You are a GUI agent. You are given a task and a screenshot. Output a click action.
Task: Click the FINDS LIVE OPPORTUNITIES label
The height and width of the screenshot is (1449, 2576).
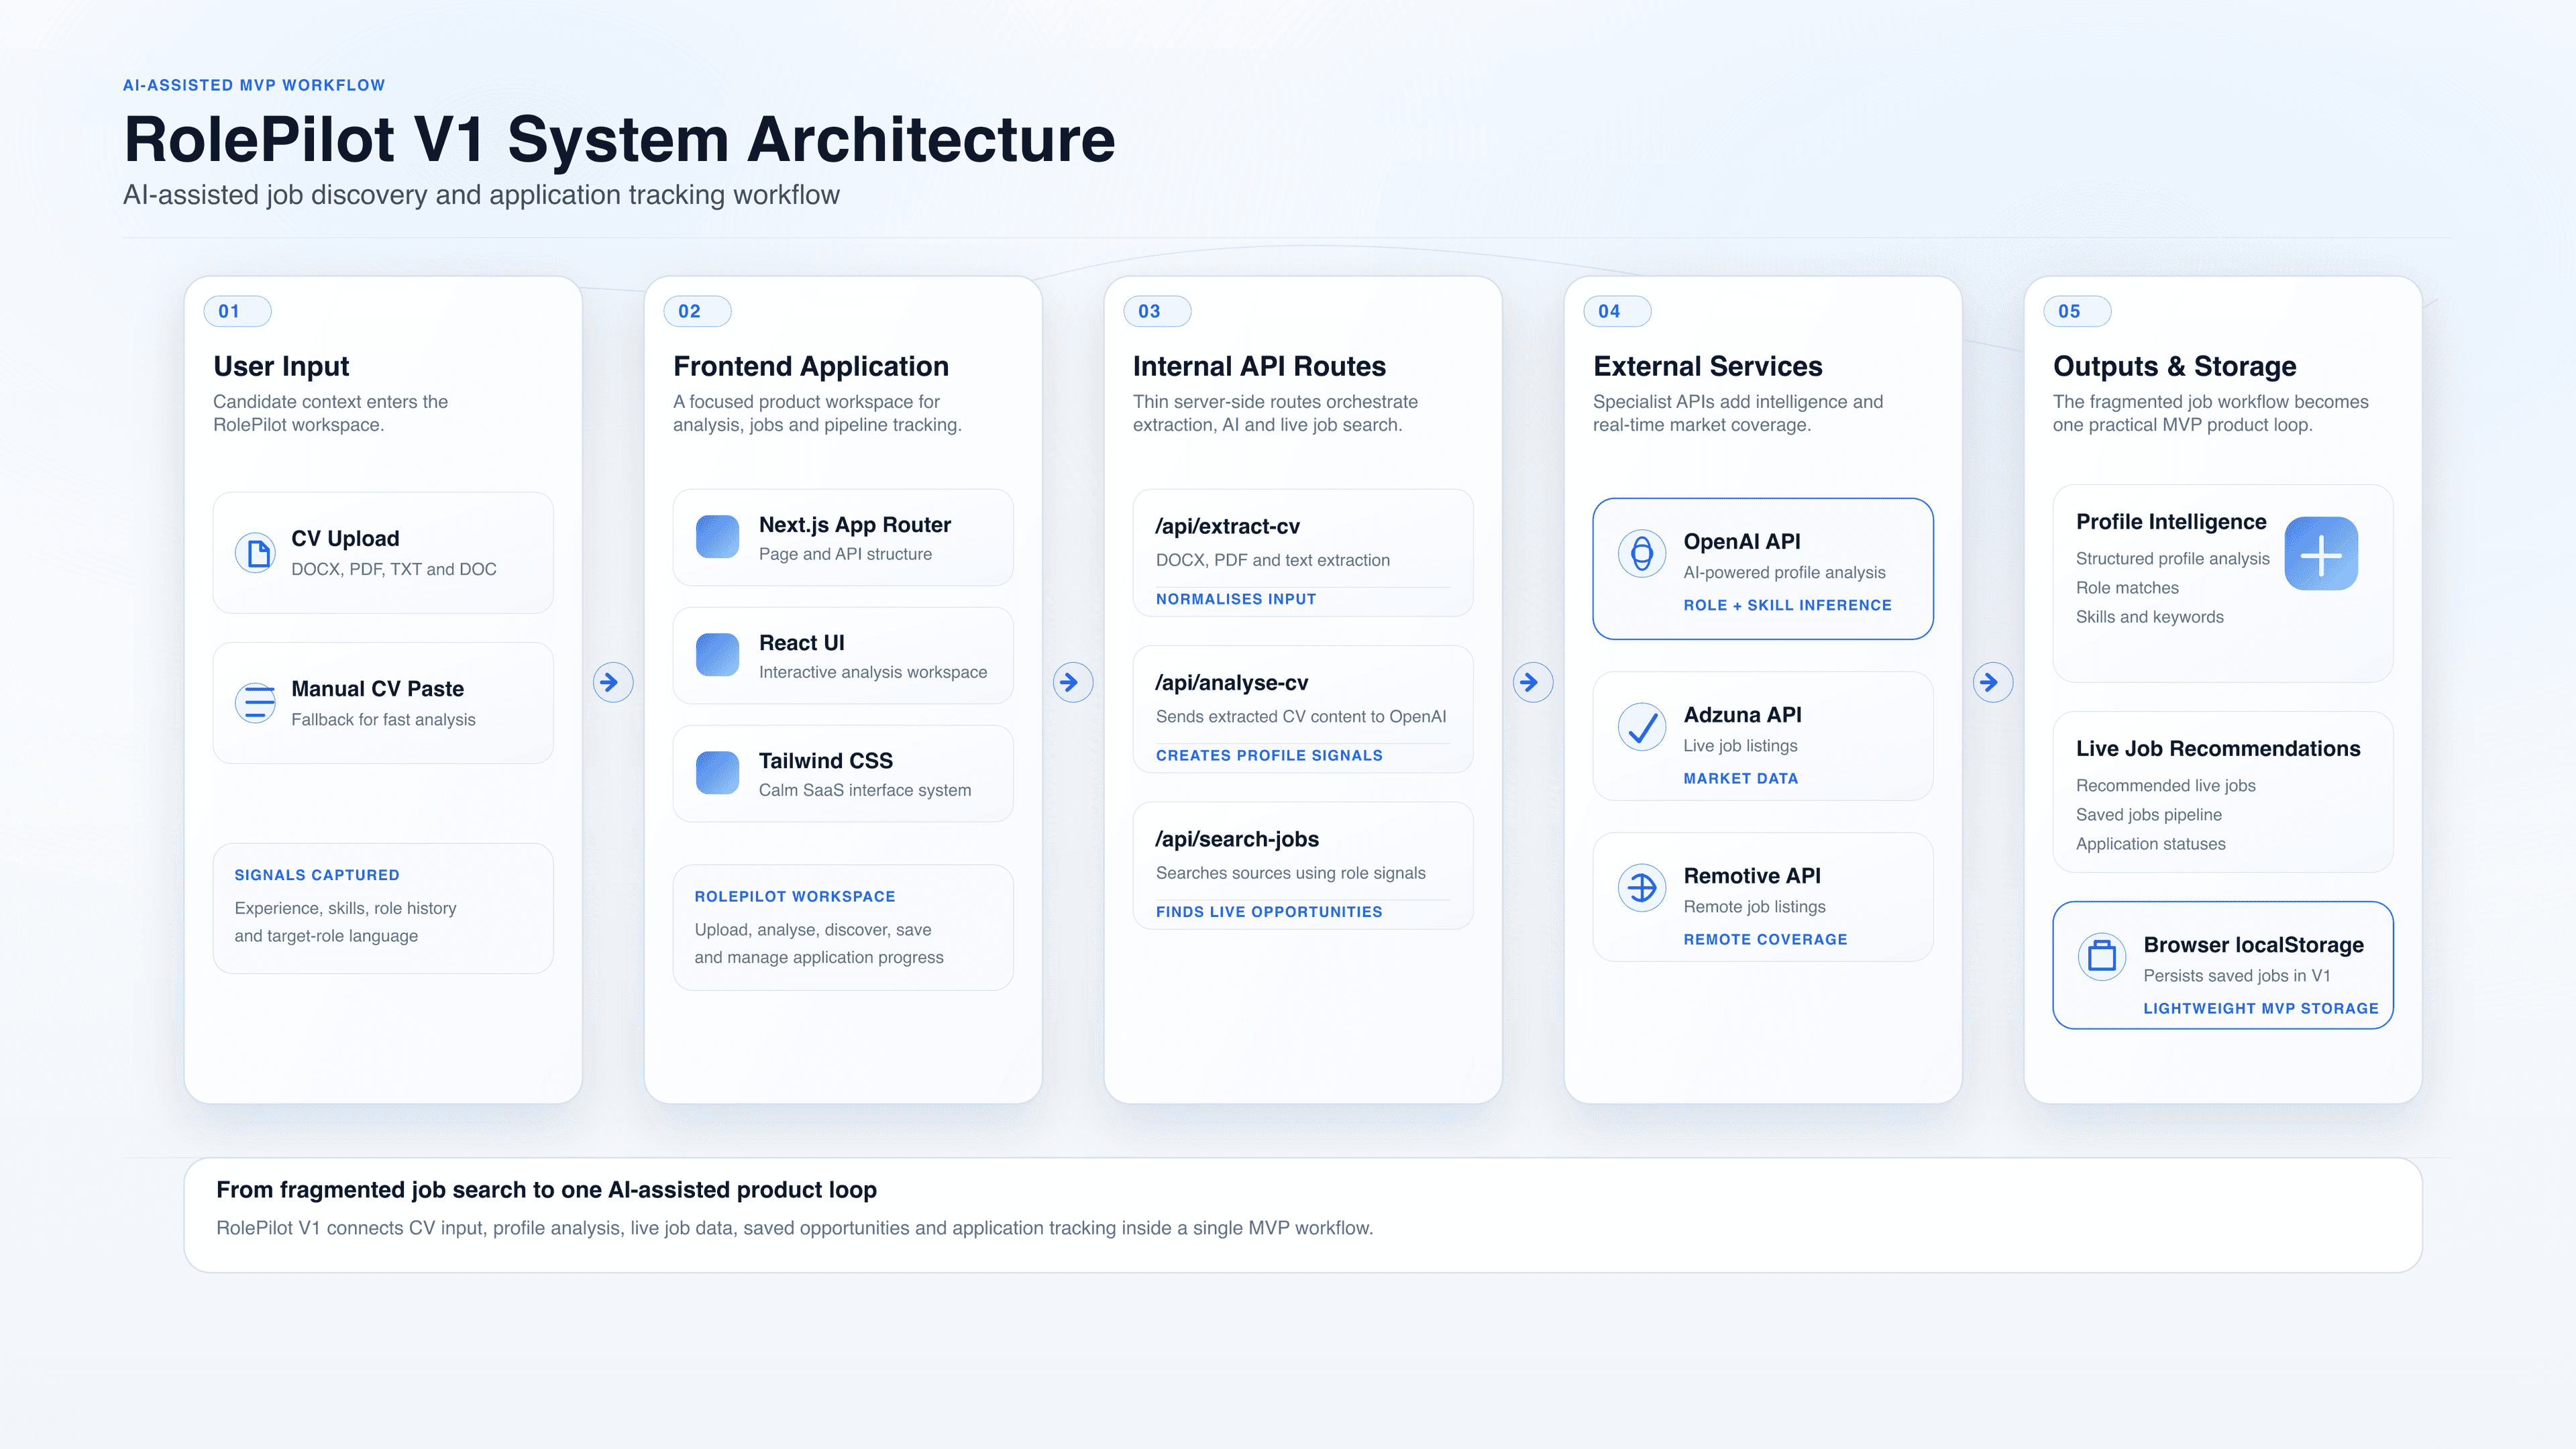point(1269,912)
